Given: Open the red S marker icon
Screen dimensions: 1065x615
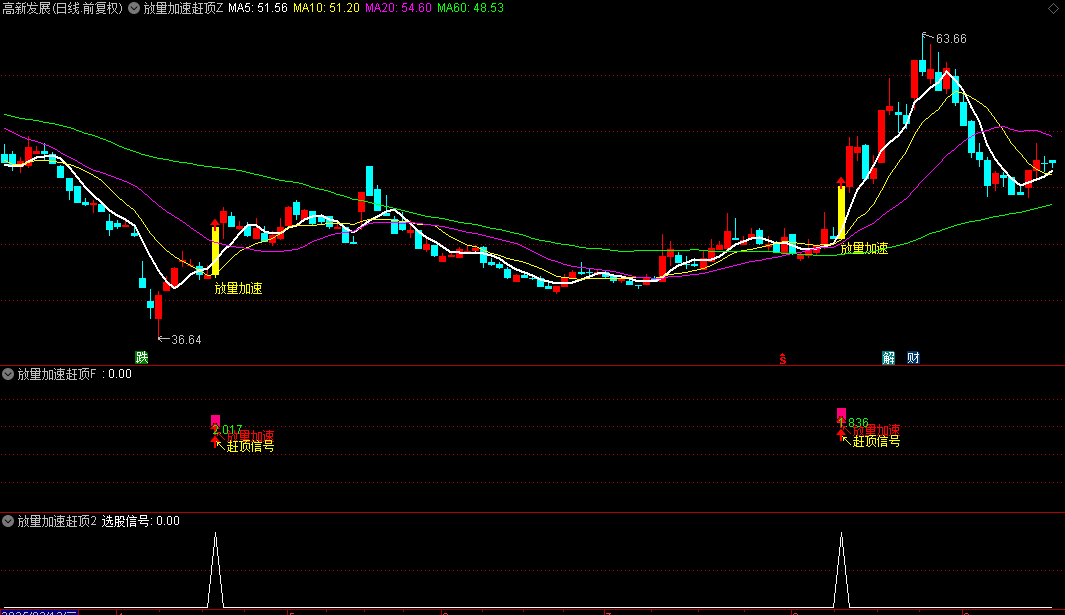Looking at the screenshot, I should pos(782,359).
